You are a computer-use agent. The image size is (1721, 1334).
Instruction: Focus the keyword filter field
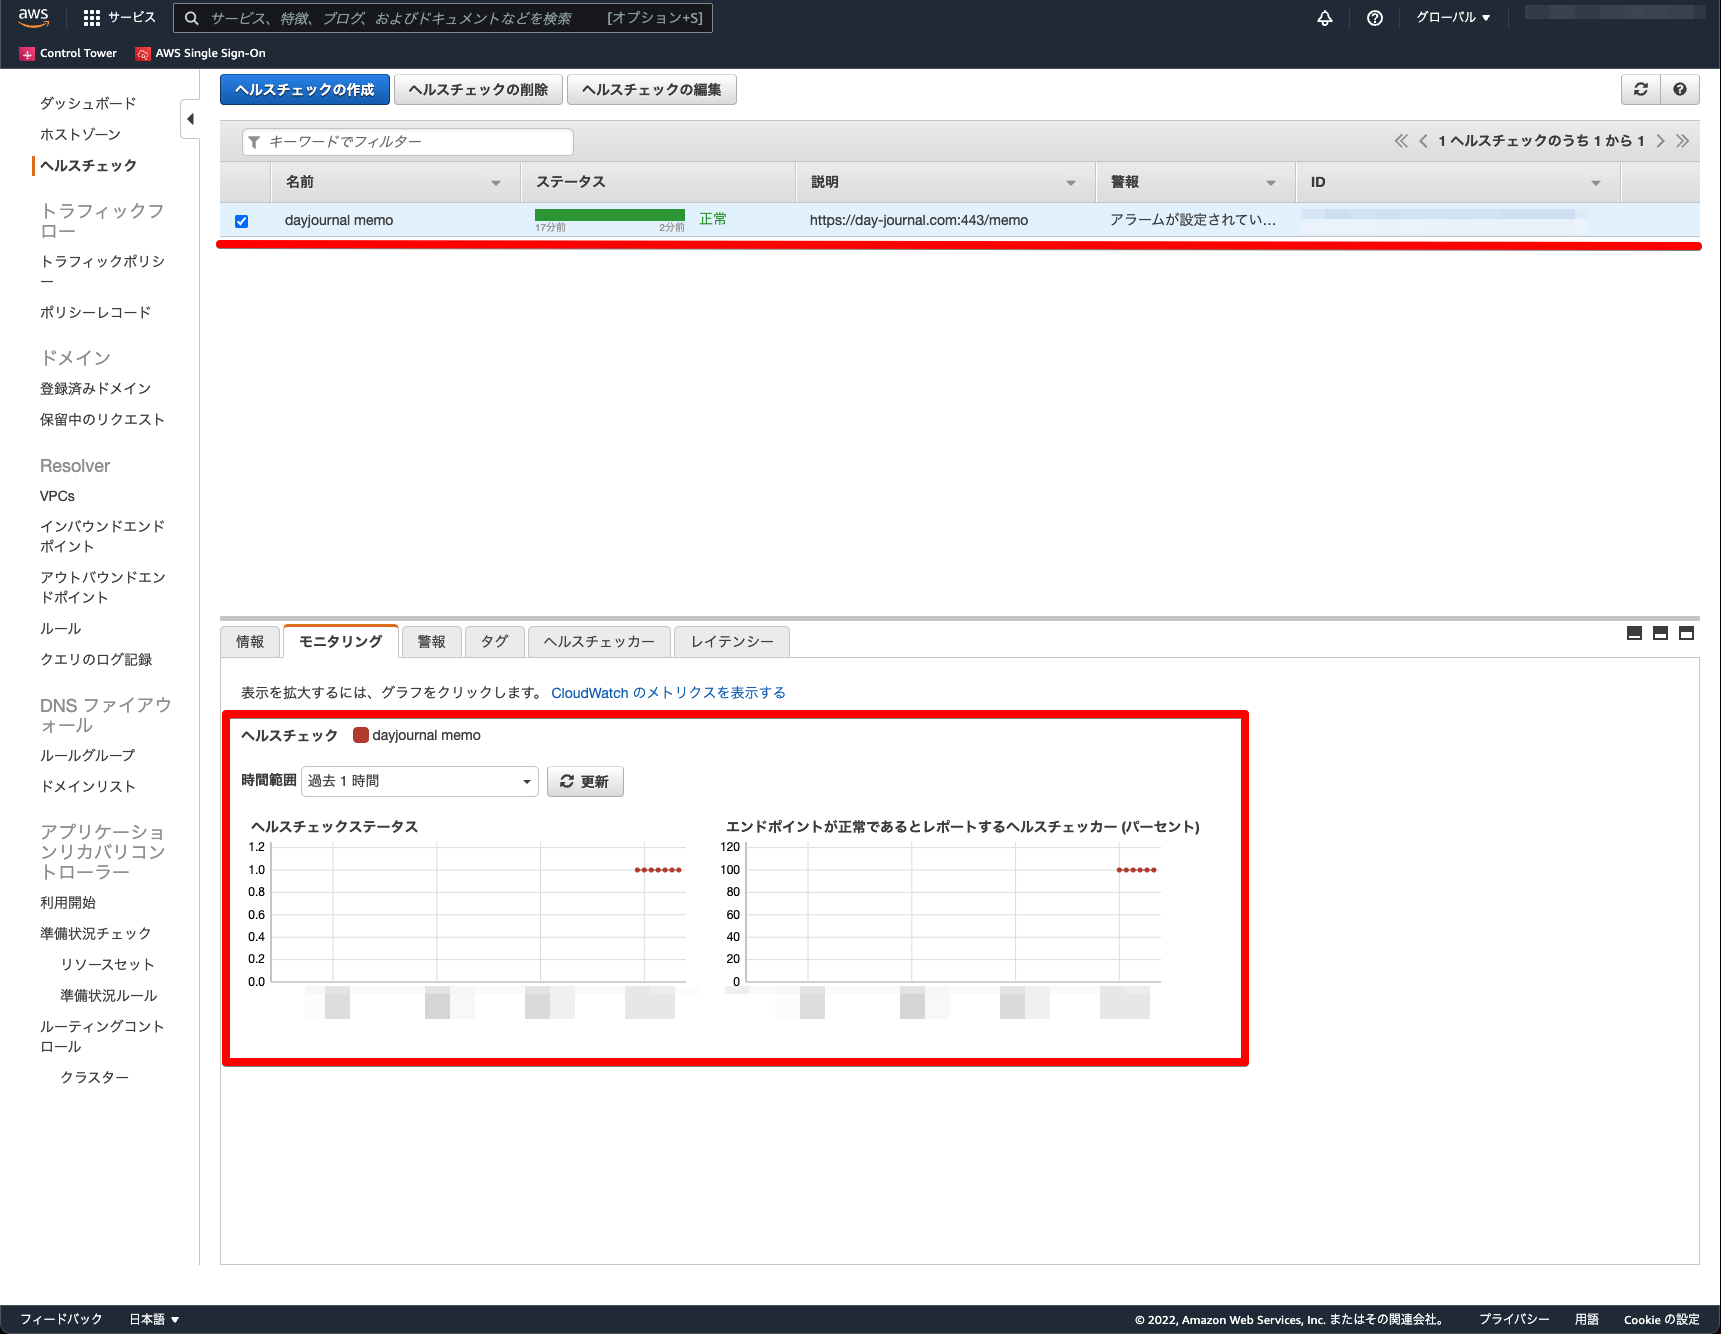[408, 142]
